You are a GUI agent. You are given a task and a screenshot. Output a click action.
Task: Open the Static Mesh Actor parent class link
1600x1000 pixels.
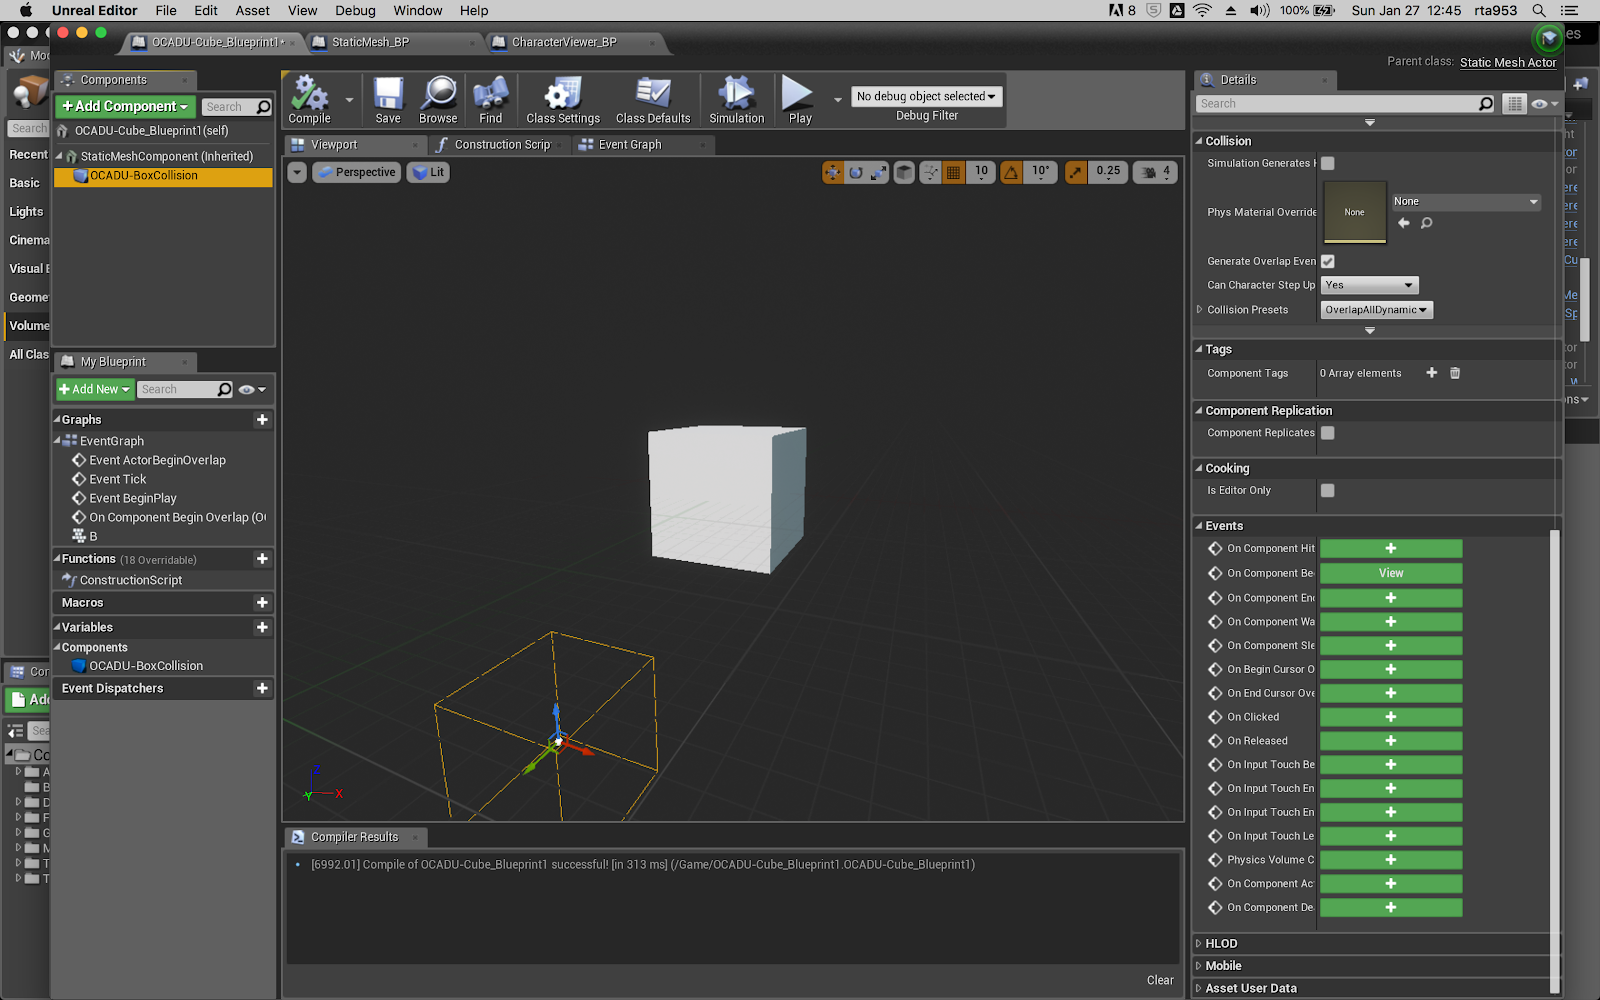tap(1507, 62)
